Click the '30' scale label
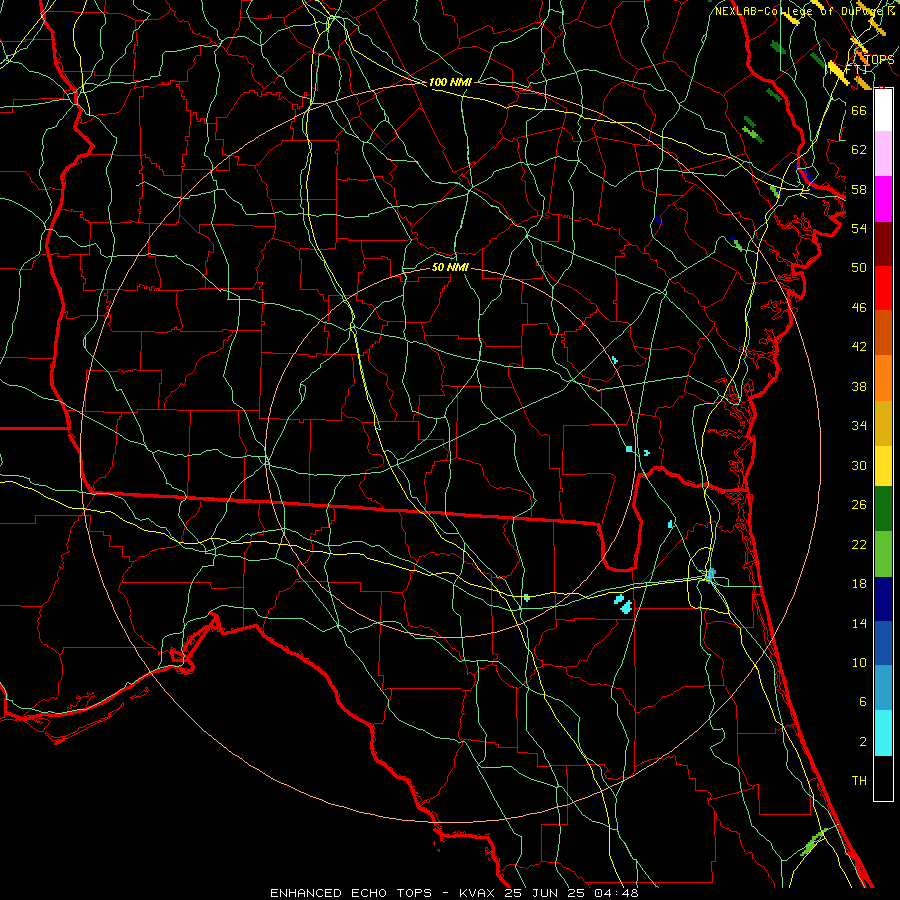Viewport: 900px width, 900px height. click(859, 465)
